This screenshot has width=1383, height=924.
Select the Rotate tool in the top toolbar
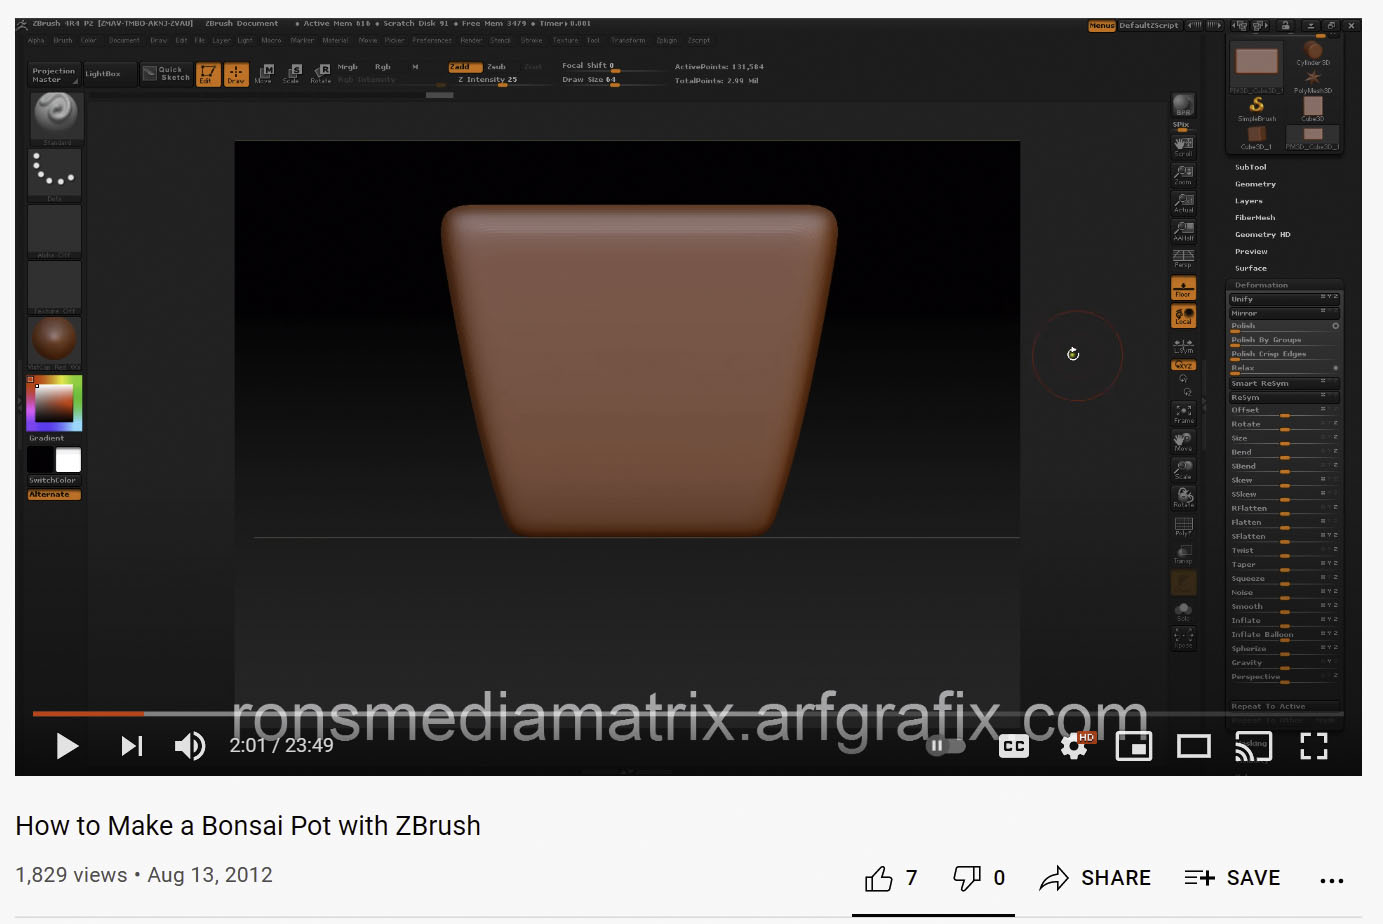[x=320, y=73]
